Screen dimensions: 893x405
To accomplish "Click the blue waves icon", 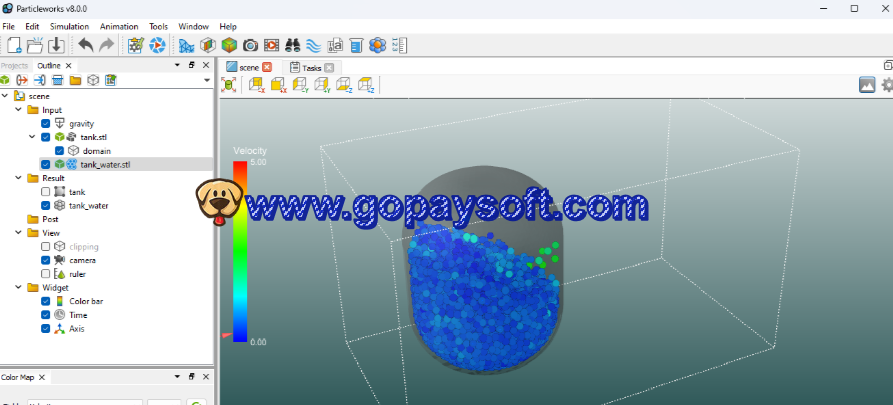I will point(314,45).
